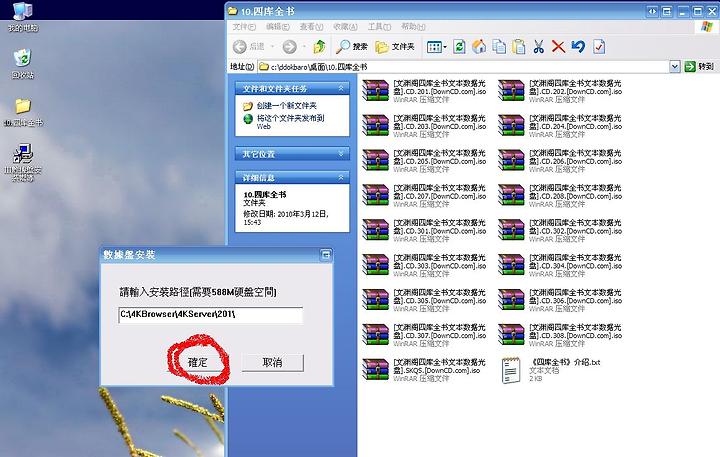This screenshot has width=720, height=457.
Task: Click the Refresh toolbar icon
Action: 459,46
